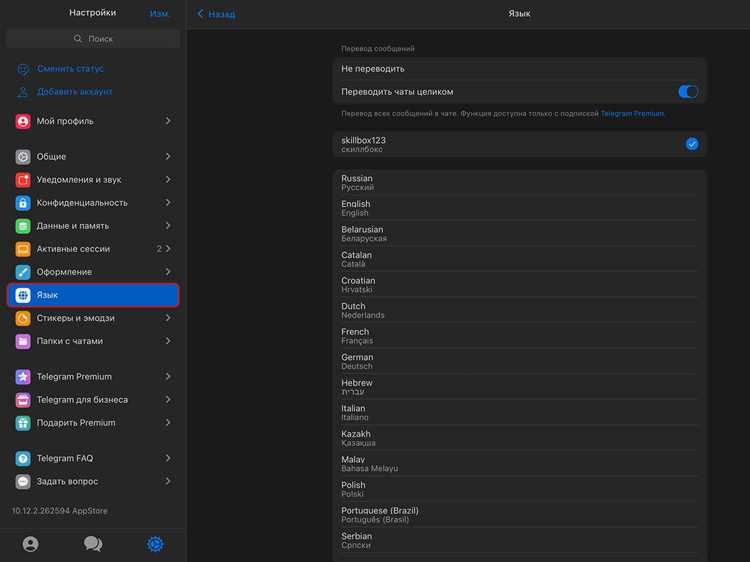
Task: Click the Мой профиль red avatar icon
Action: coord(23,121)
